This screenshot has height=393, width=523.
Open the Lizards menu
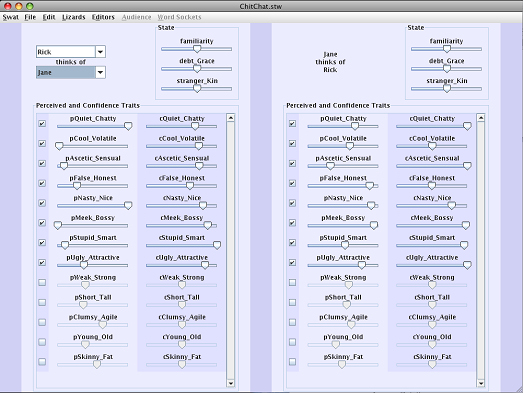point(74,17)
